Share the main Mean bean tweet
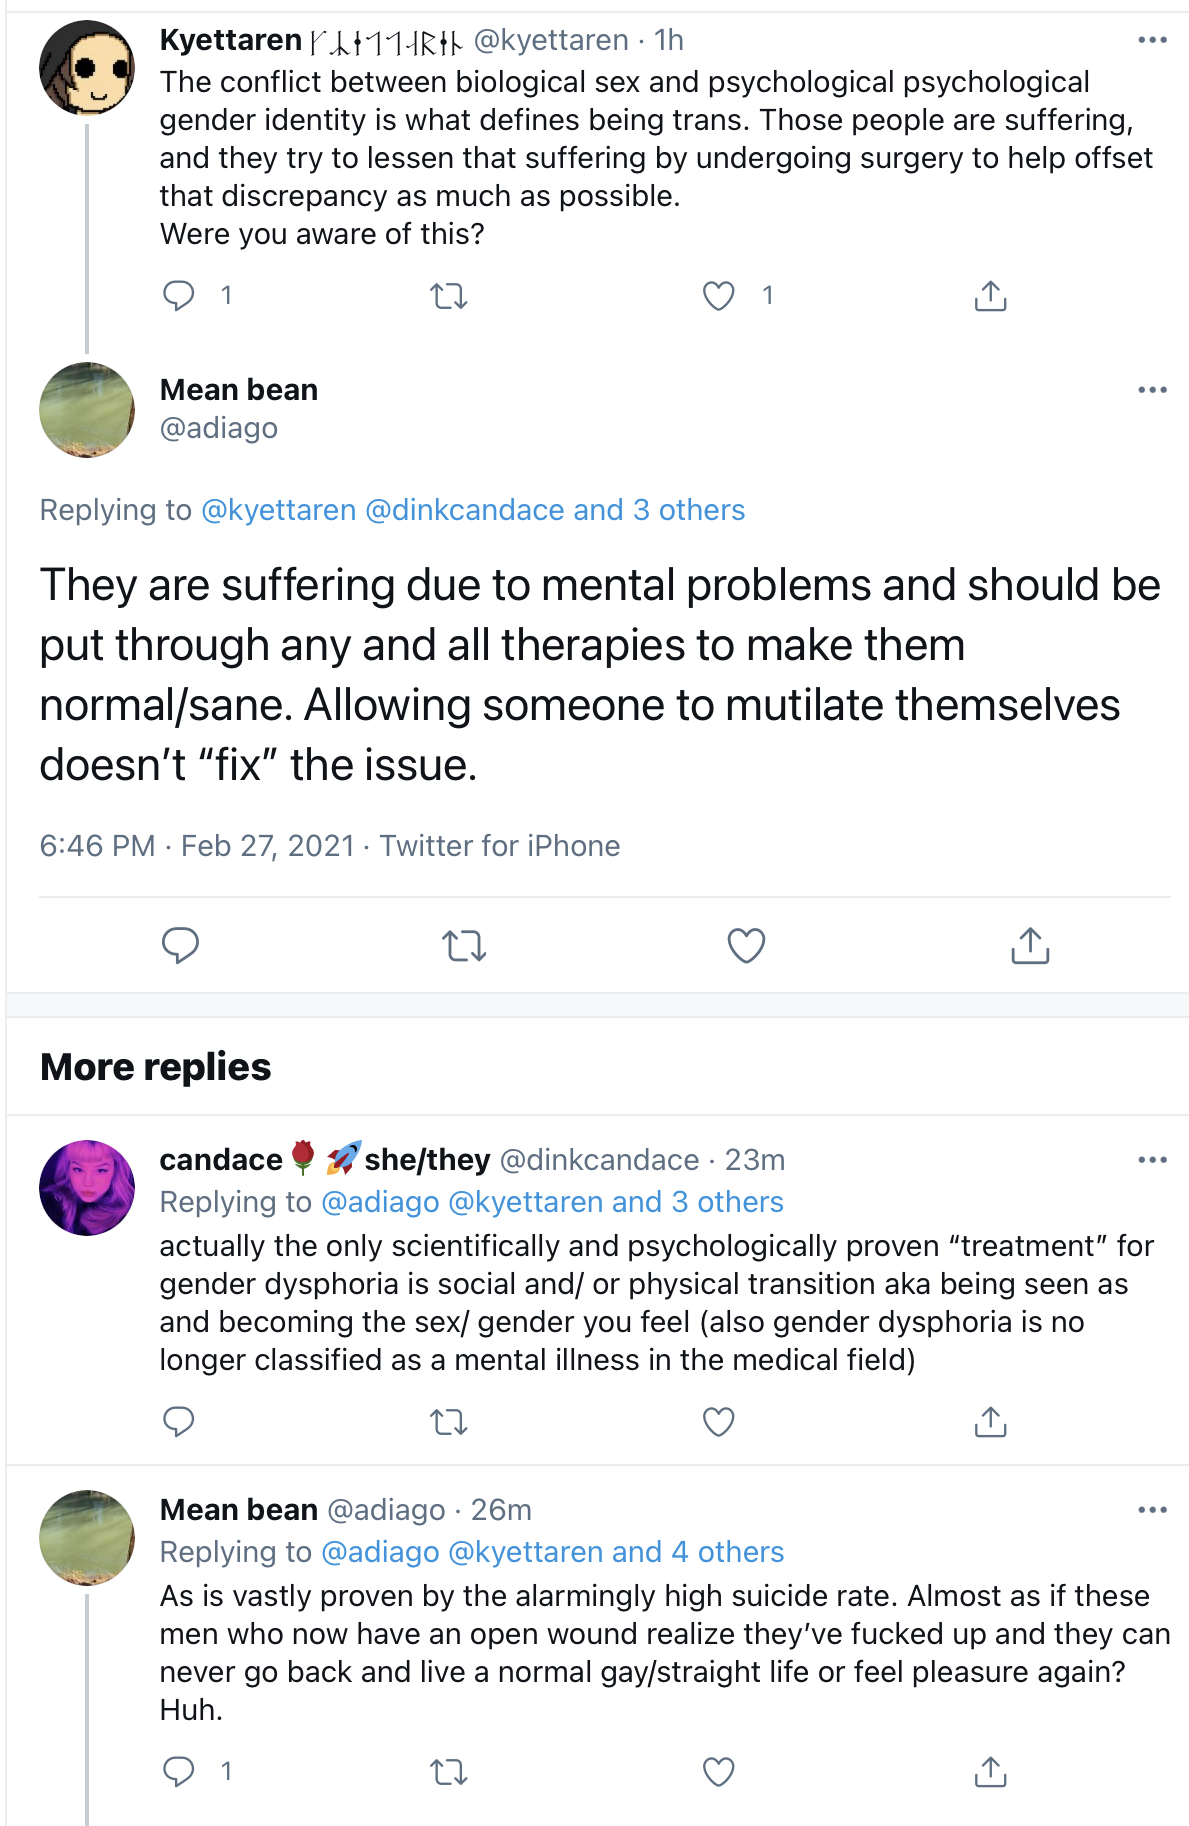This screenshot has width=1189, height=1826. tap(1030, 945)
